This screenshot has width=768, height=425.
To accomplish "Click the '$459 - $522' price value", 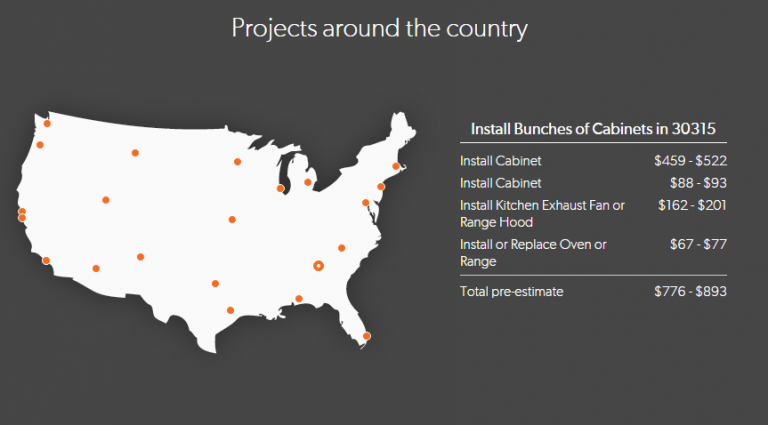I will (x=691, y=161).
